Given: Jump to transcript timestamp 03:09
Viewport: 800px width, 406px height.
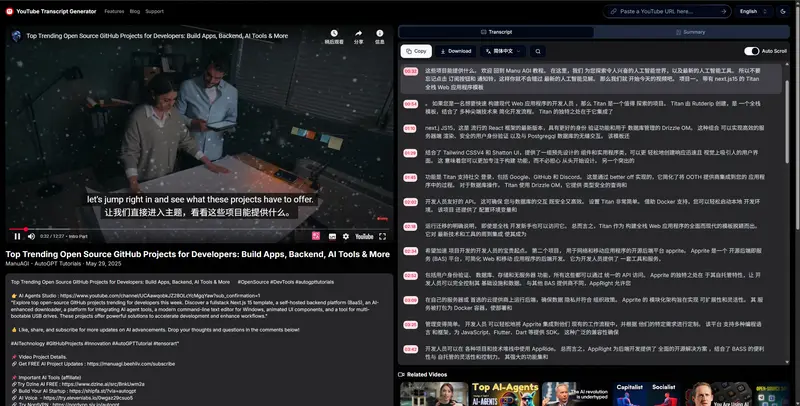Looking at the screenshot, I should coord(411,300).
